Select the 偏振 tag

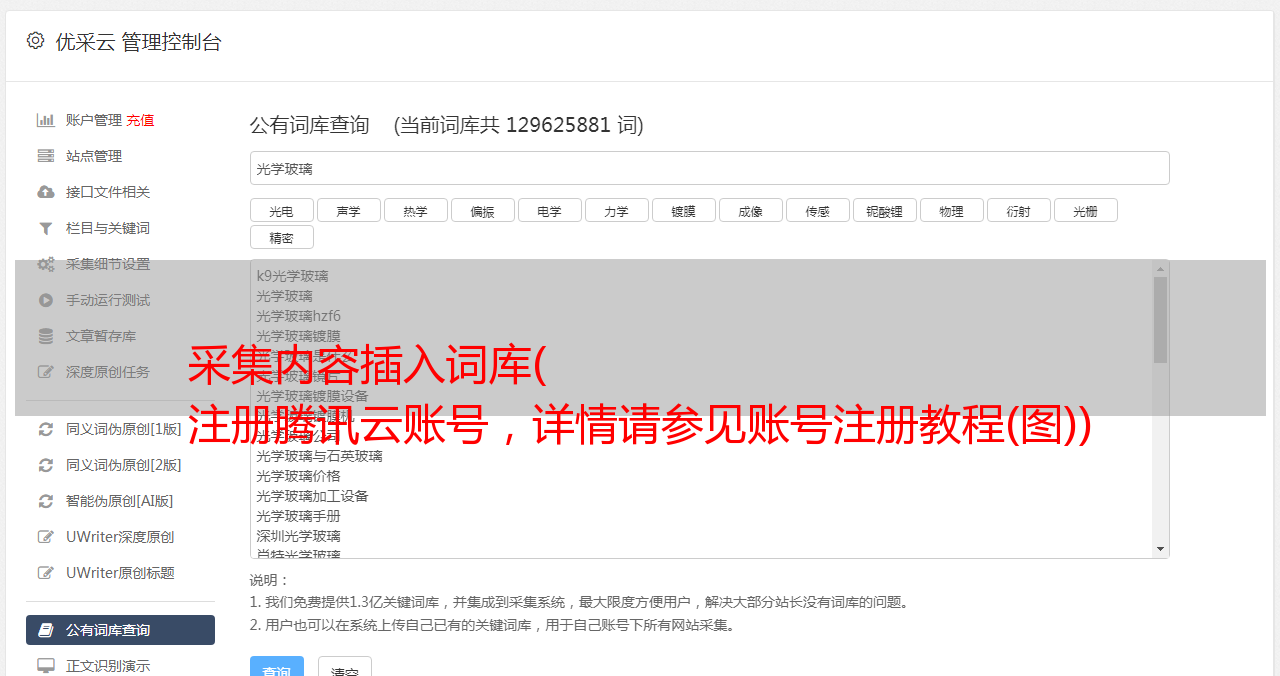[483, 210]
